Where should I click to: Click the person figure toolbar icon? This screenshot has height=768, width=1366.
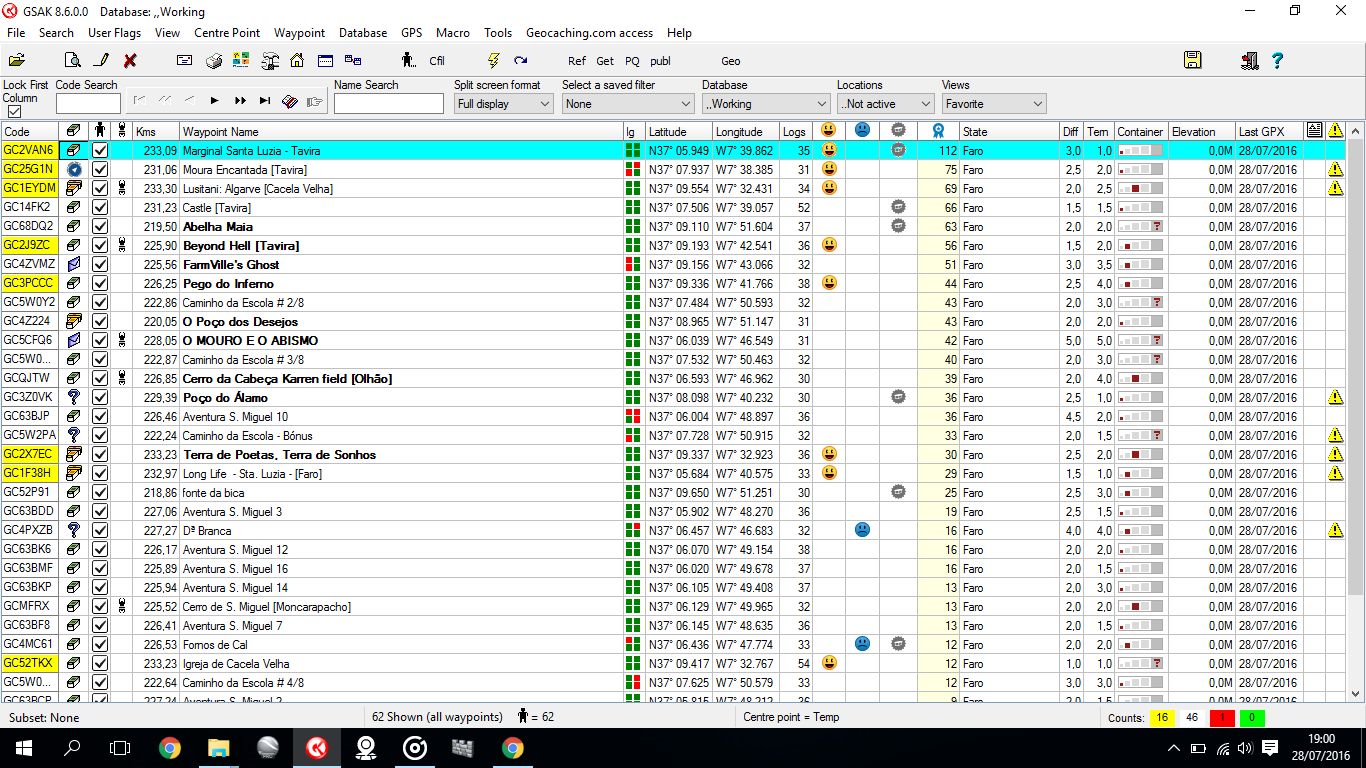click(409, 61)
